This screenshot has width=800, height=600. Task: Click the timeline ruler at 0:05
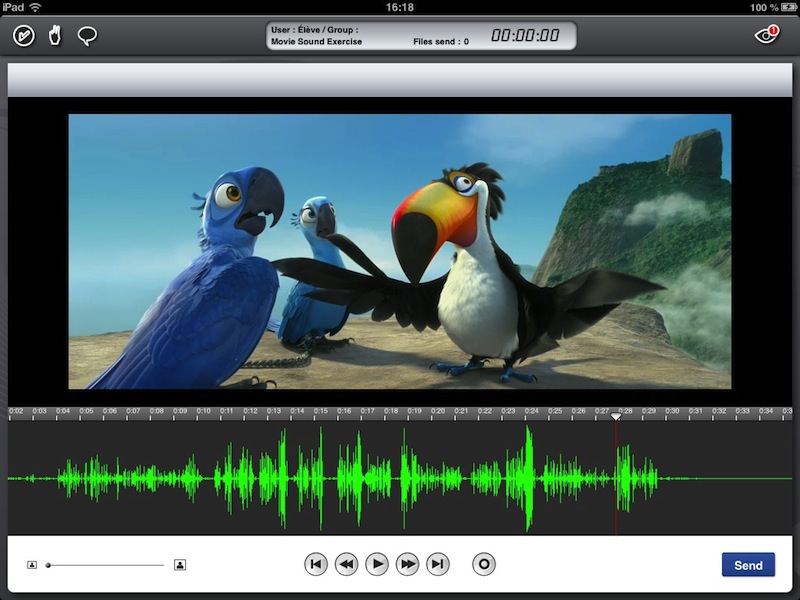tap(87, 413)
